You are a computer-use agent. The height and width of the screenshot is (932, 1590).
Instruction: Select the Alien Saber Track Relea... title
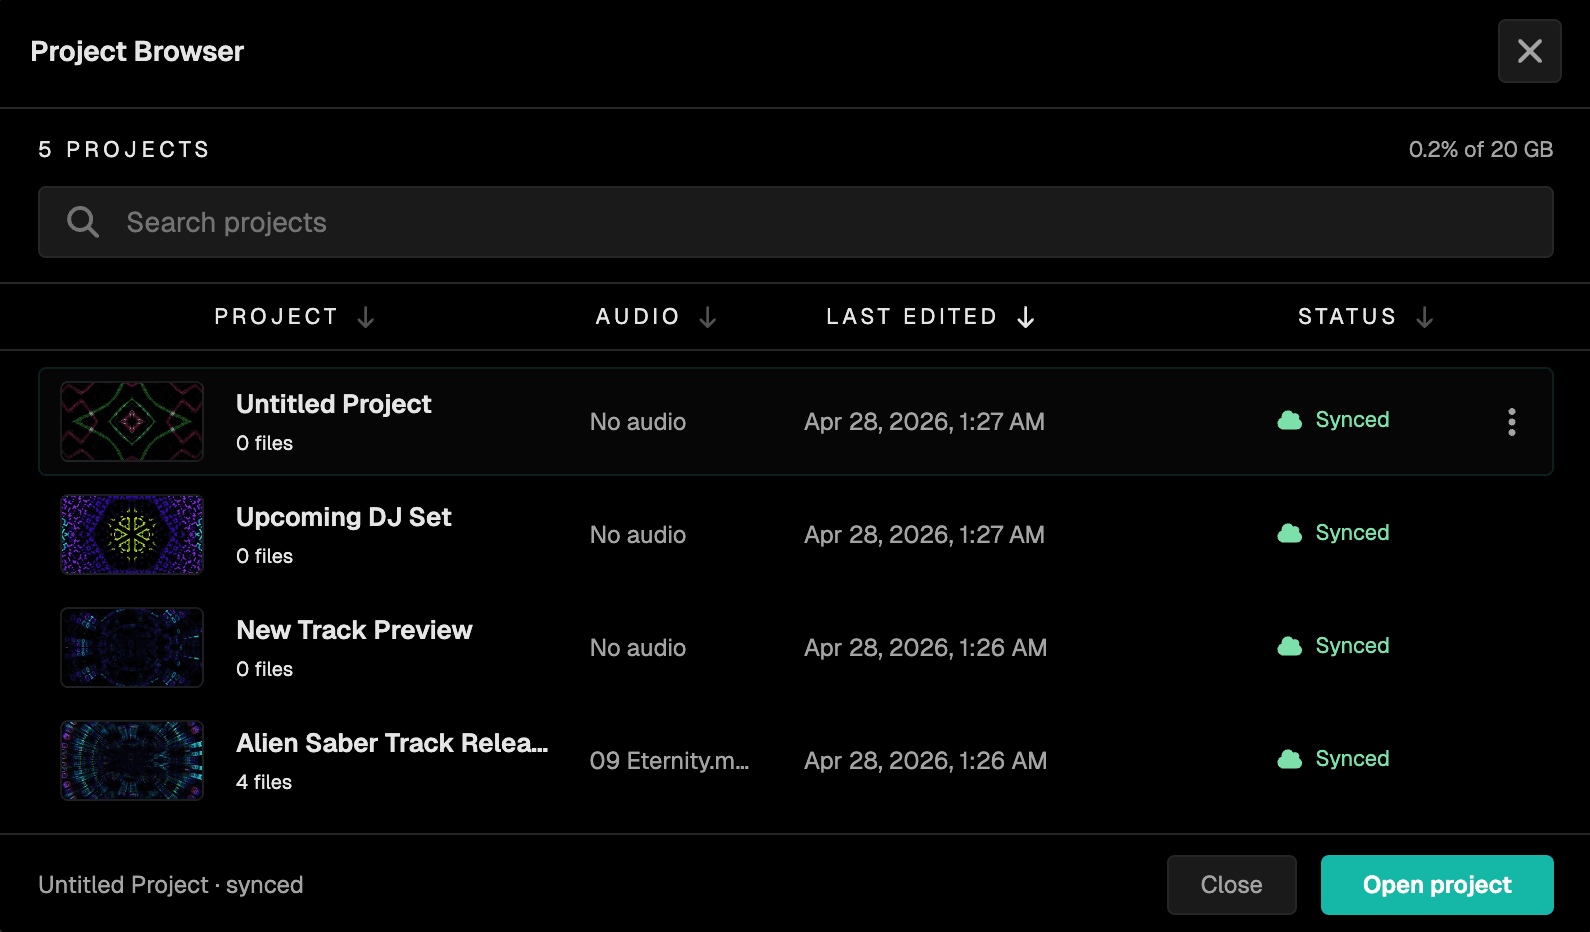pos(392,743)
